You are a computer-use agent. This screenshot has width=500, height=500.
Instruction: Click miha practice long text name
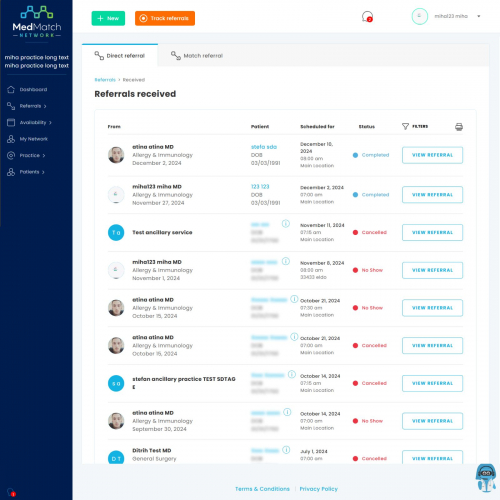coord(37,62)
